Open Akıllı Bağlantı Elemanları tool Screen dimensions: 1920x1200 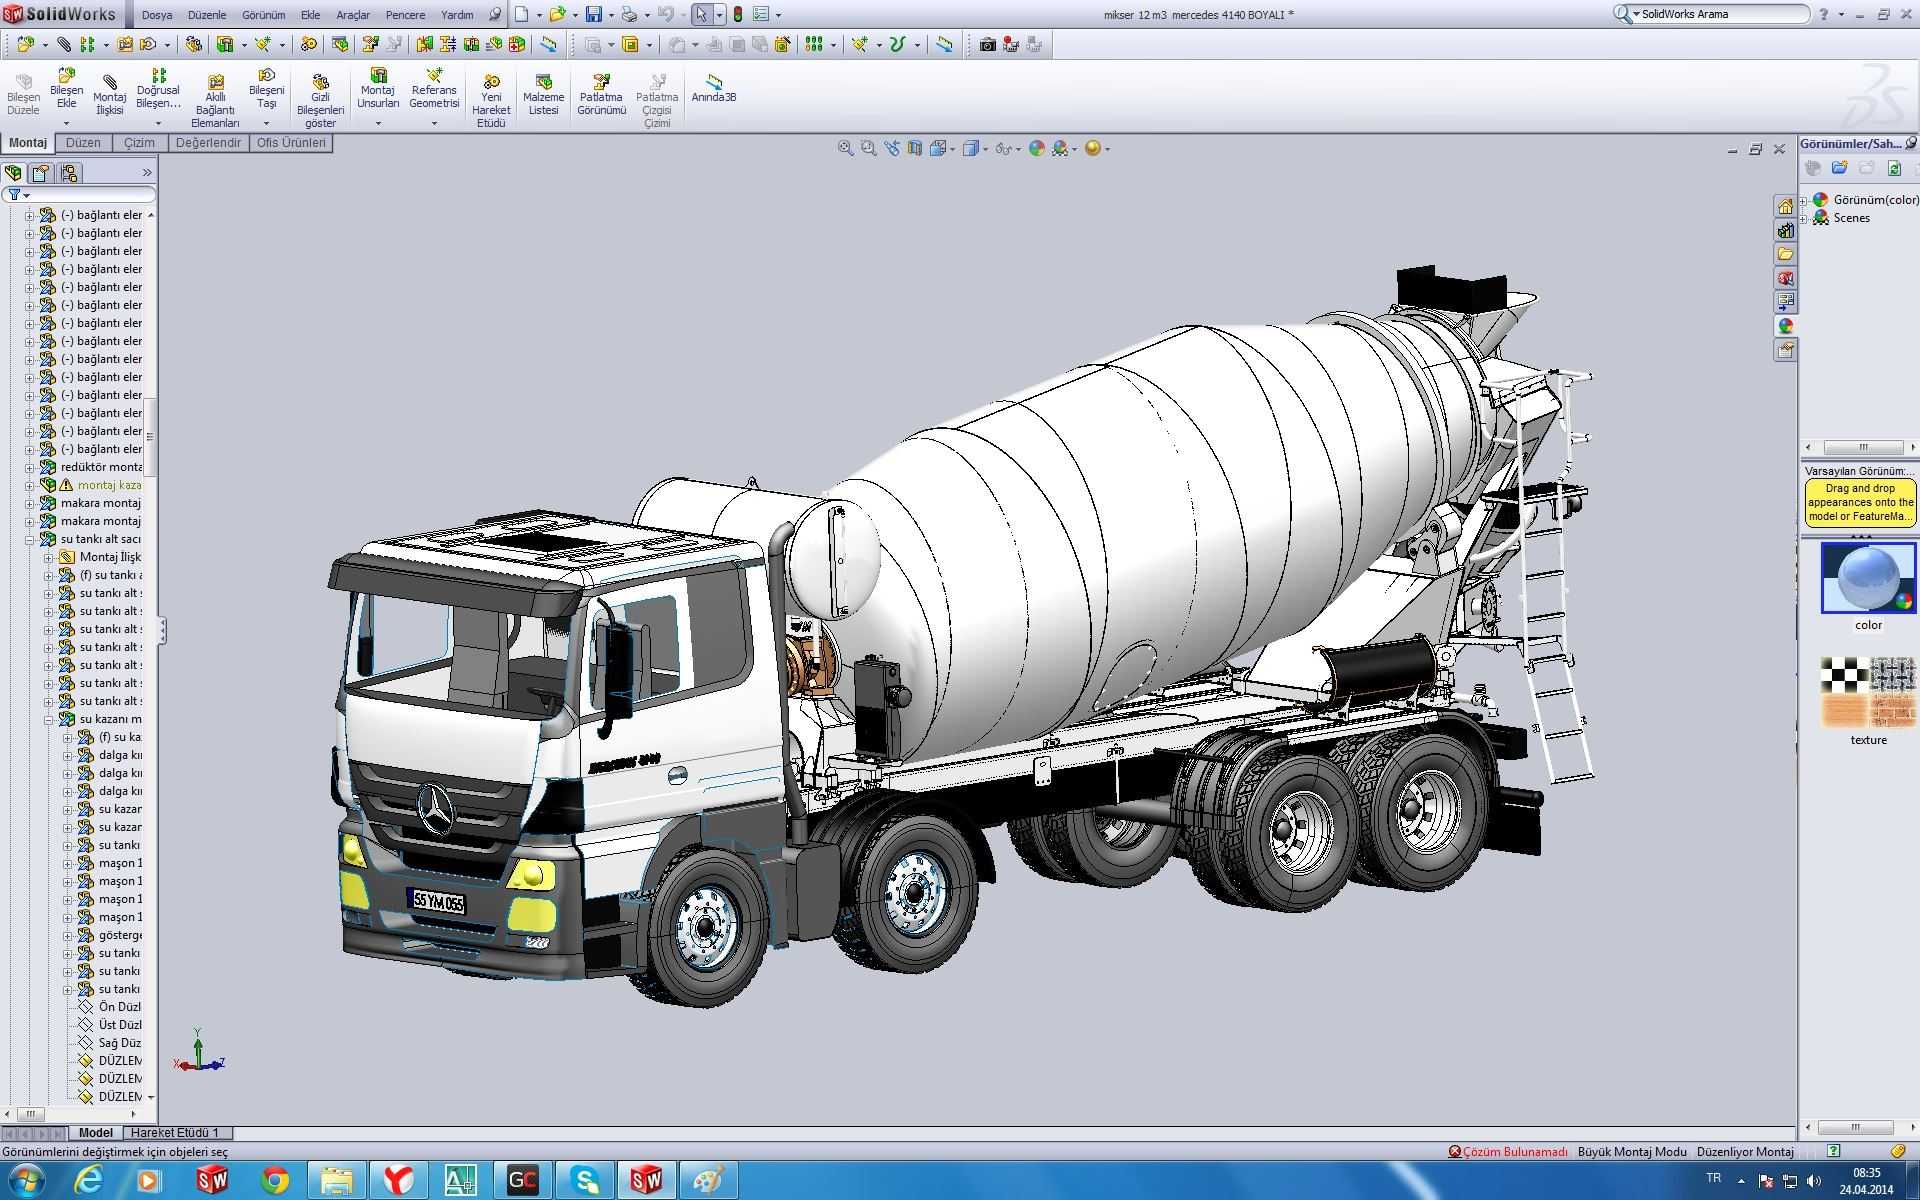click(x=215, y=100)
